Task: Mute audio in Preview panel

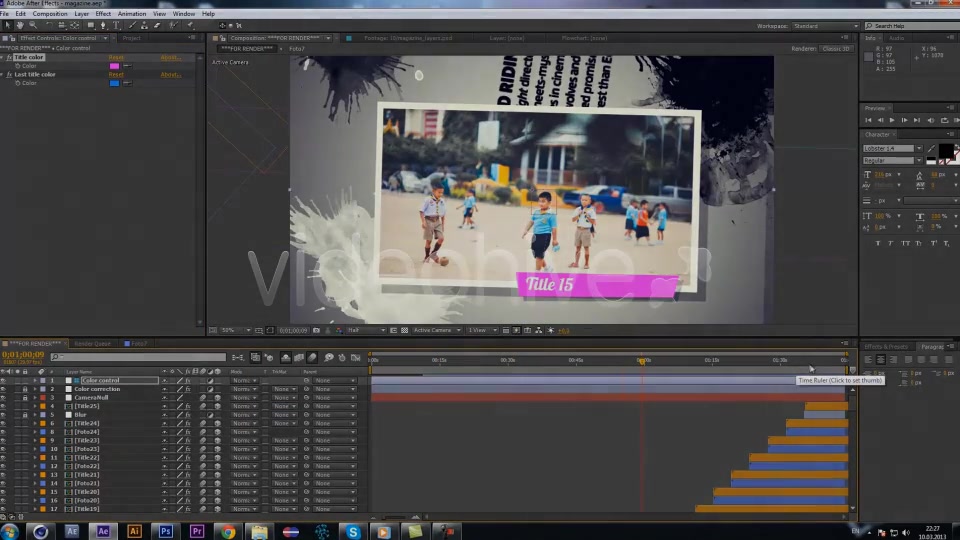Action: pos(931,120)
